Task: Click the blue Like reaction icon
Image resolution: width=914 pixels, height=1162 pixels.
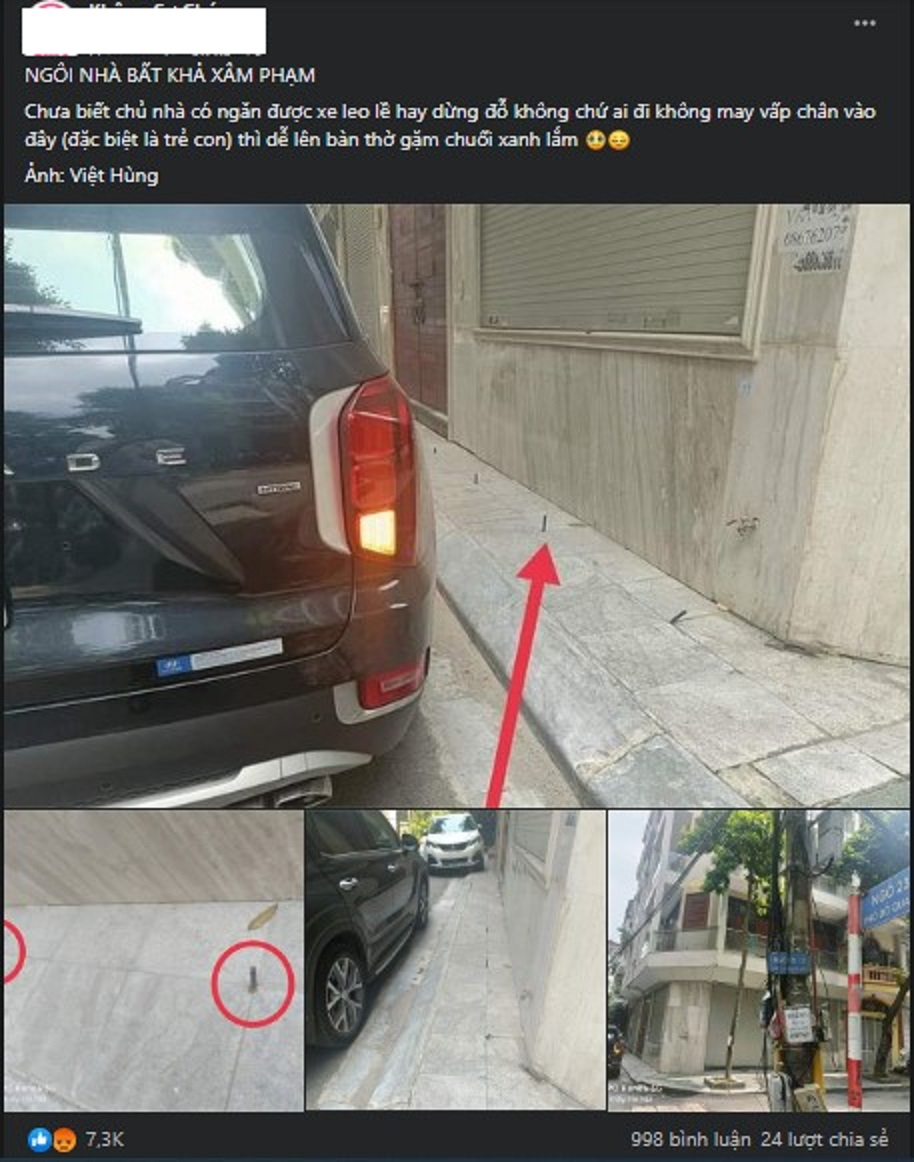Action: click(39, 1139)
